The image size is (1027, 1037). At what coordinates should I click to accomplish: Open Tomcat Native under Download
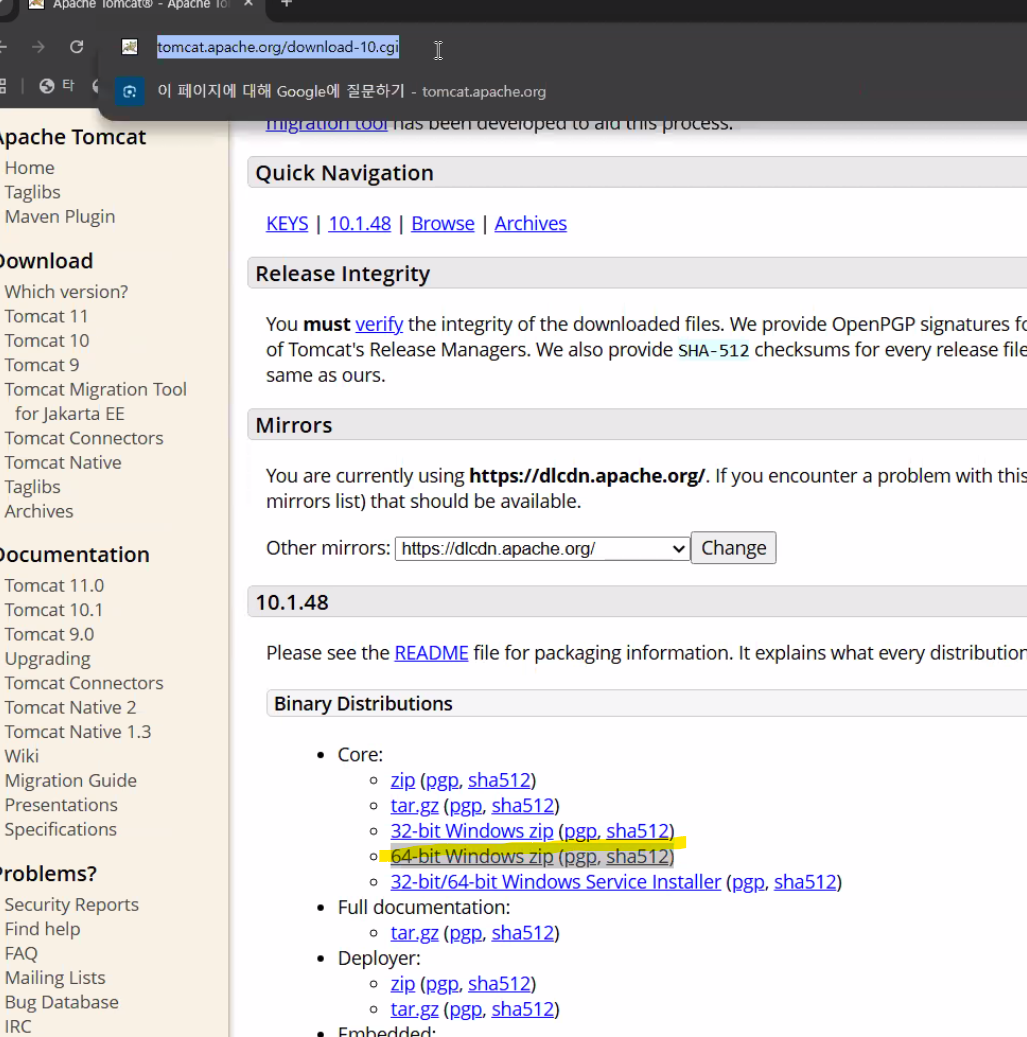63,462
